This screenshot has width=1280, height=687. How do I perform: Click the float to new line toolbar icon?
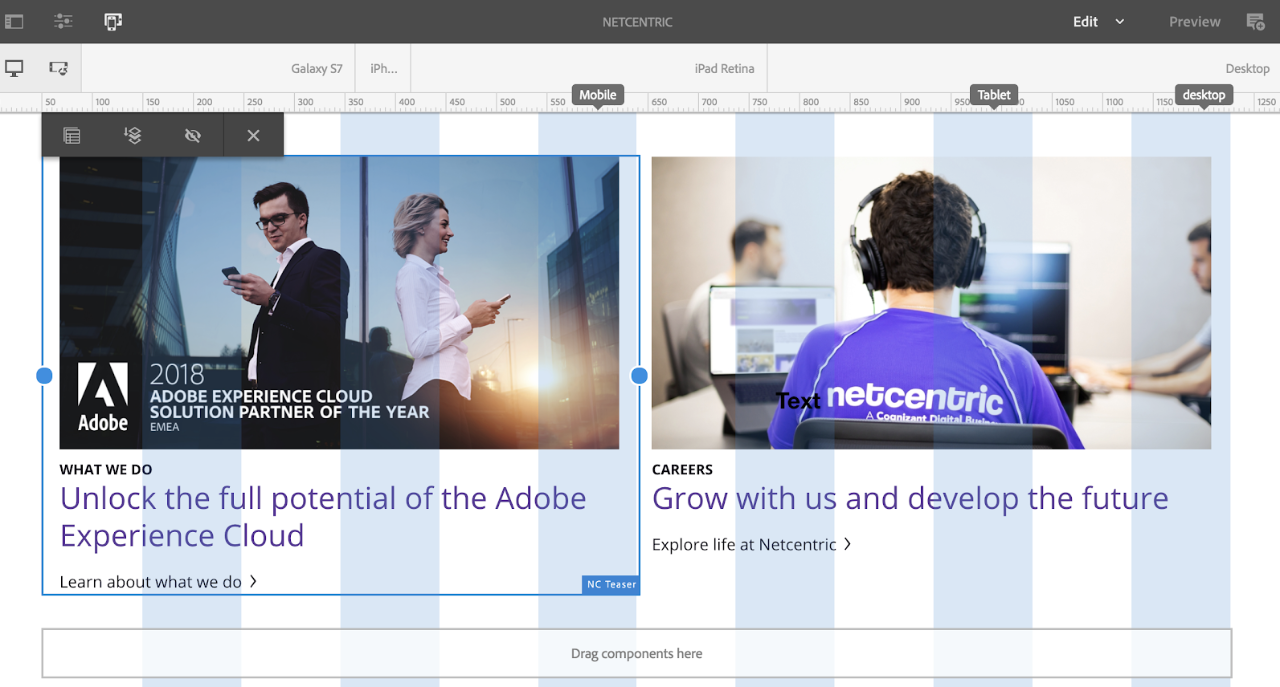pyautogui.click(x=72, y=135)
